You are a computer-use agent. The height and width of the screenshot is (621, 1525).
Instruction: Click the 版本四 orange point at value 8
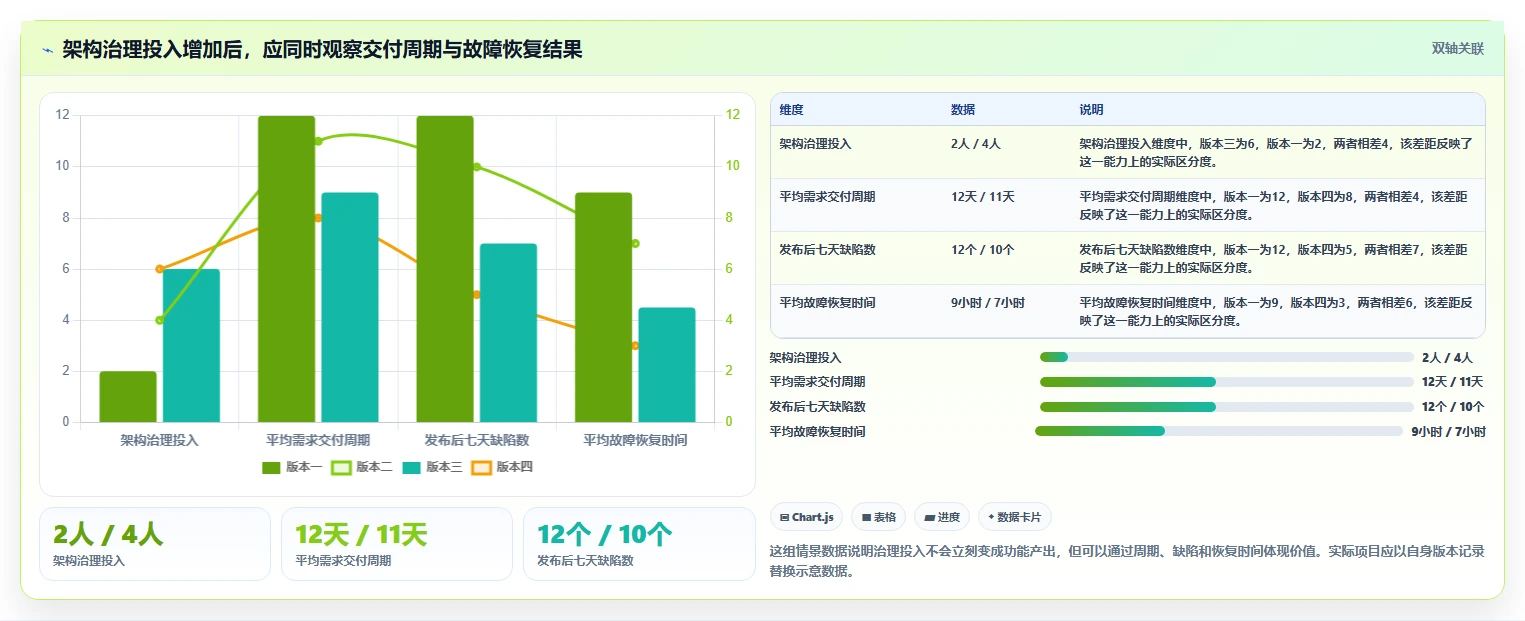tap(318, 218)
